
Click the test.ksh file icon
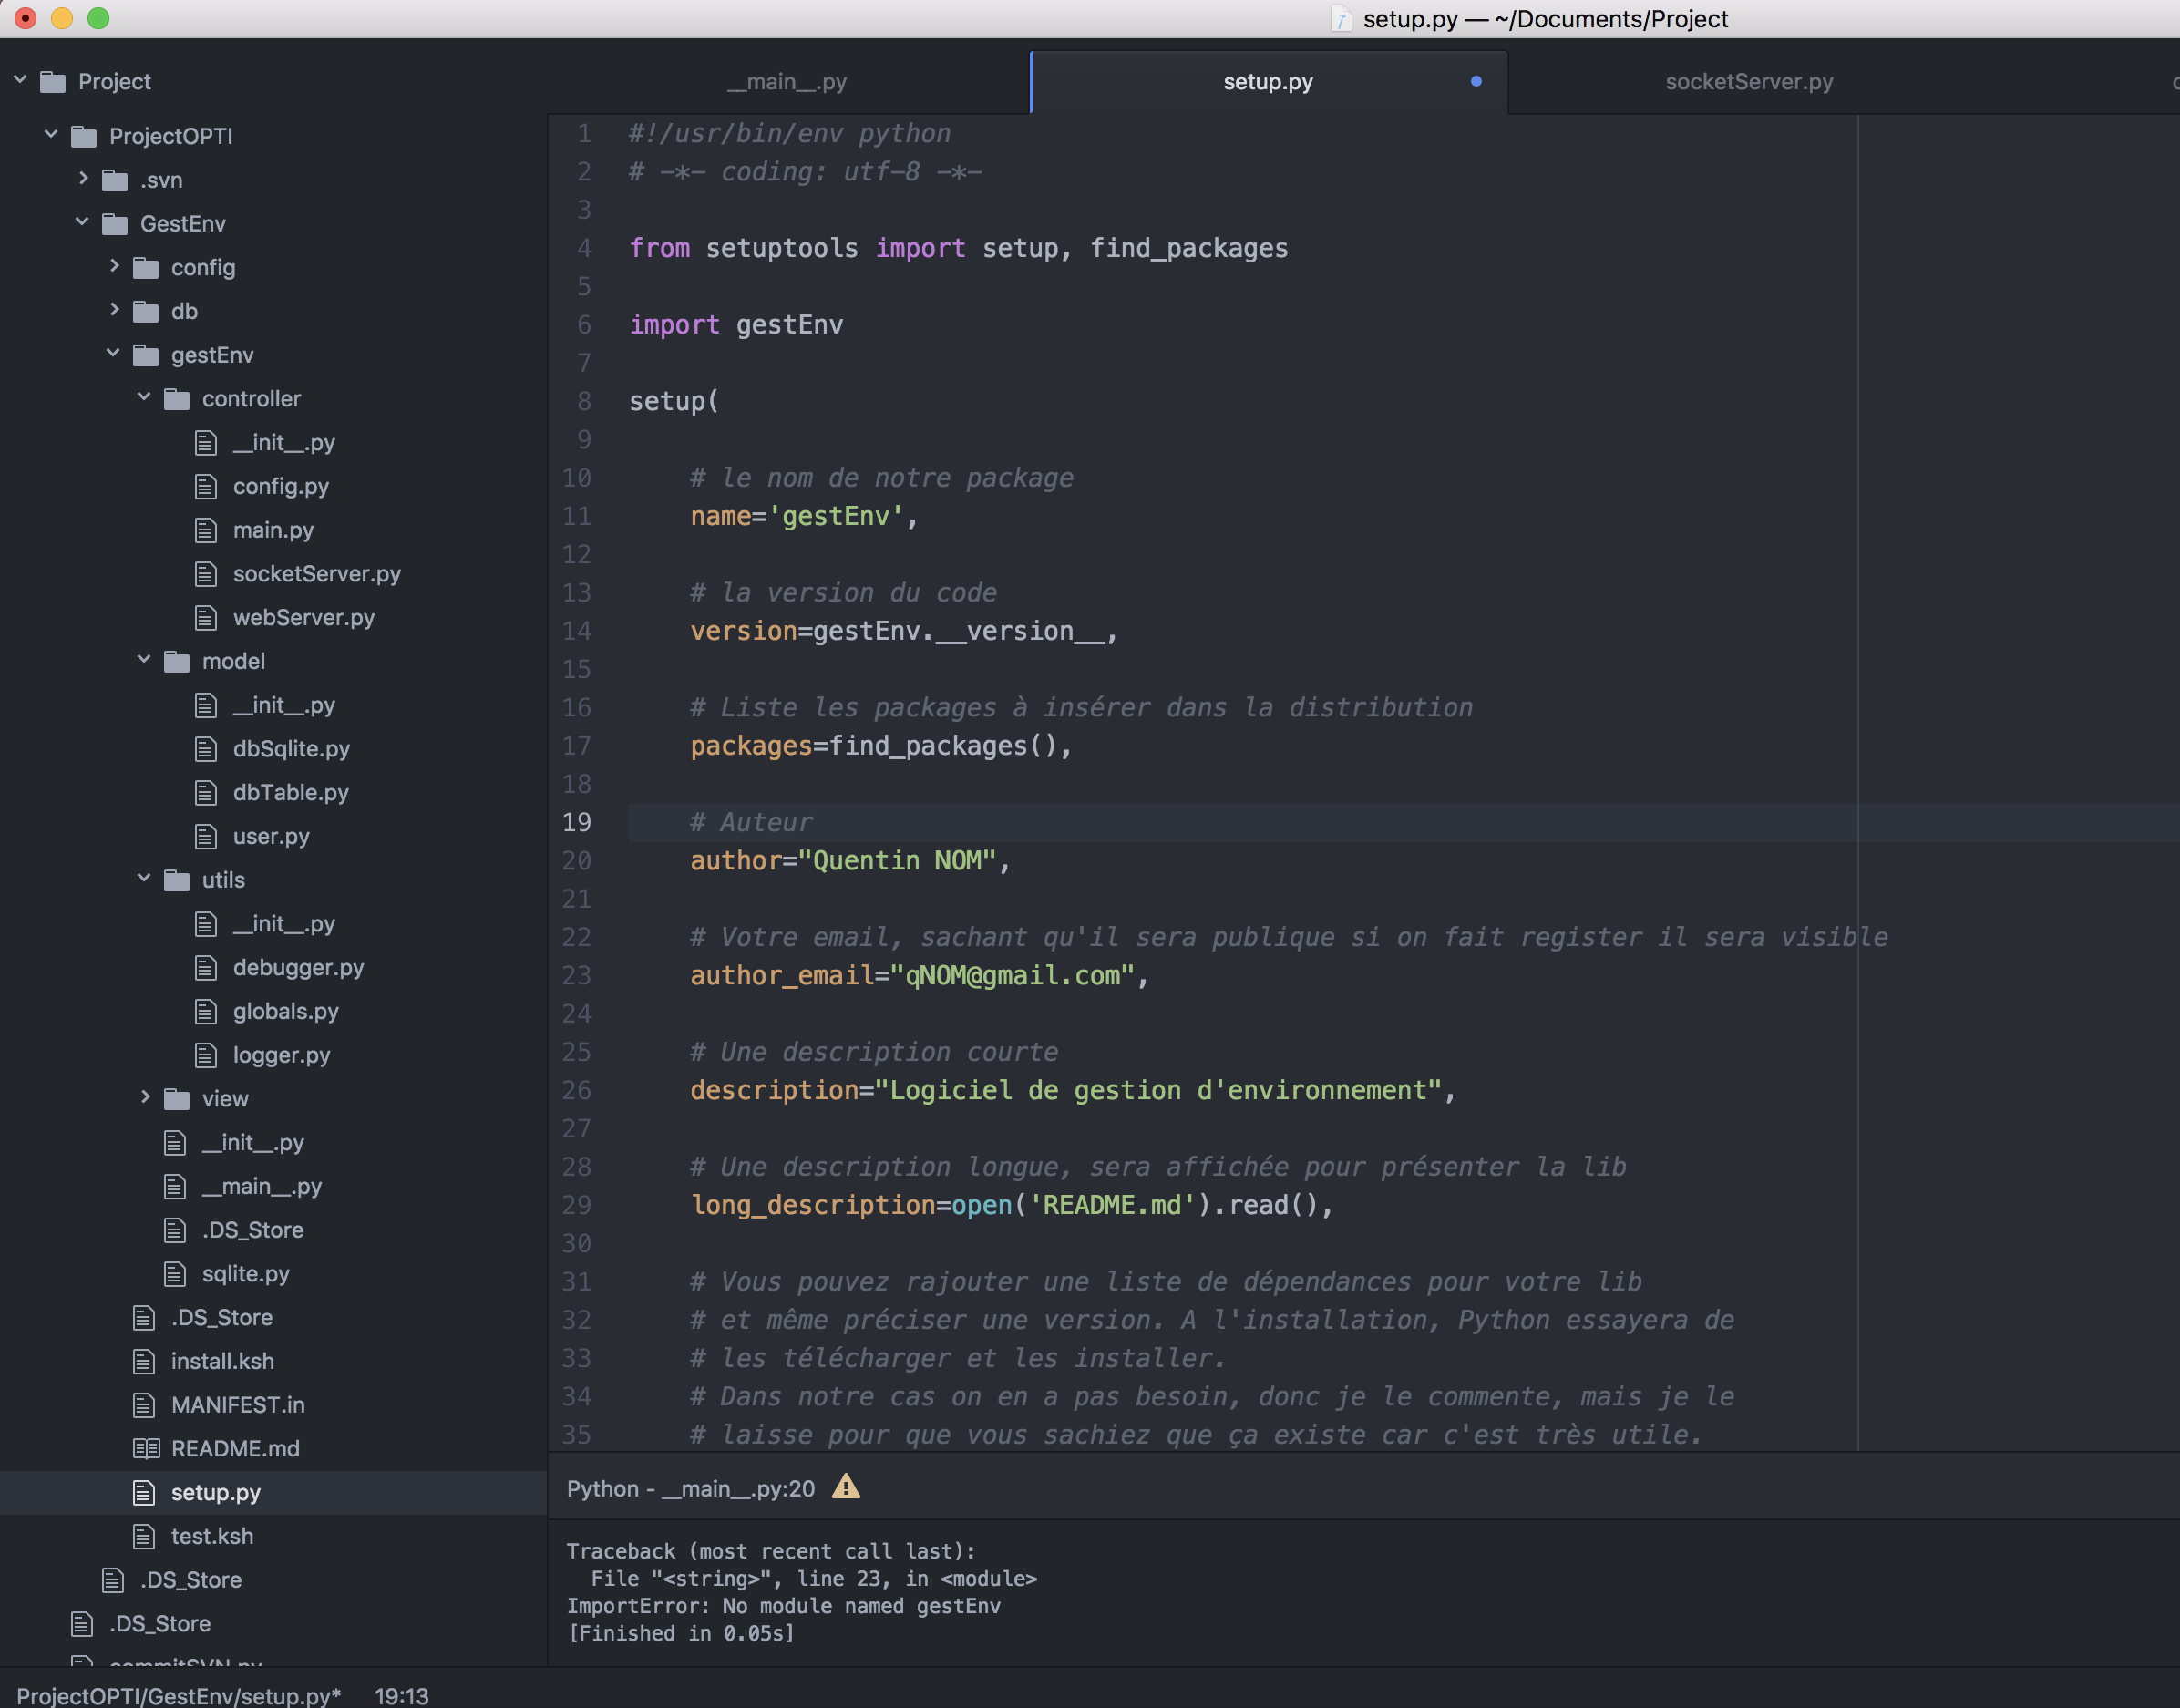(x=144, y=1536)
